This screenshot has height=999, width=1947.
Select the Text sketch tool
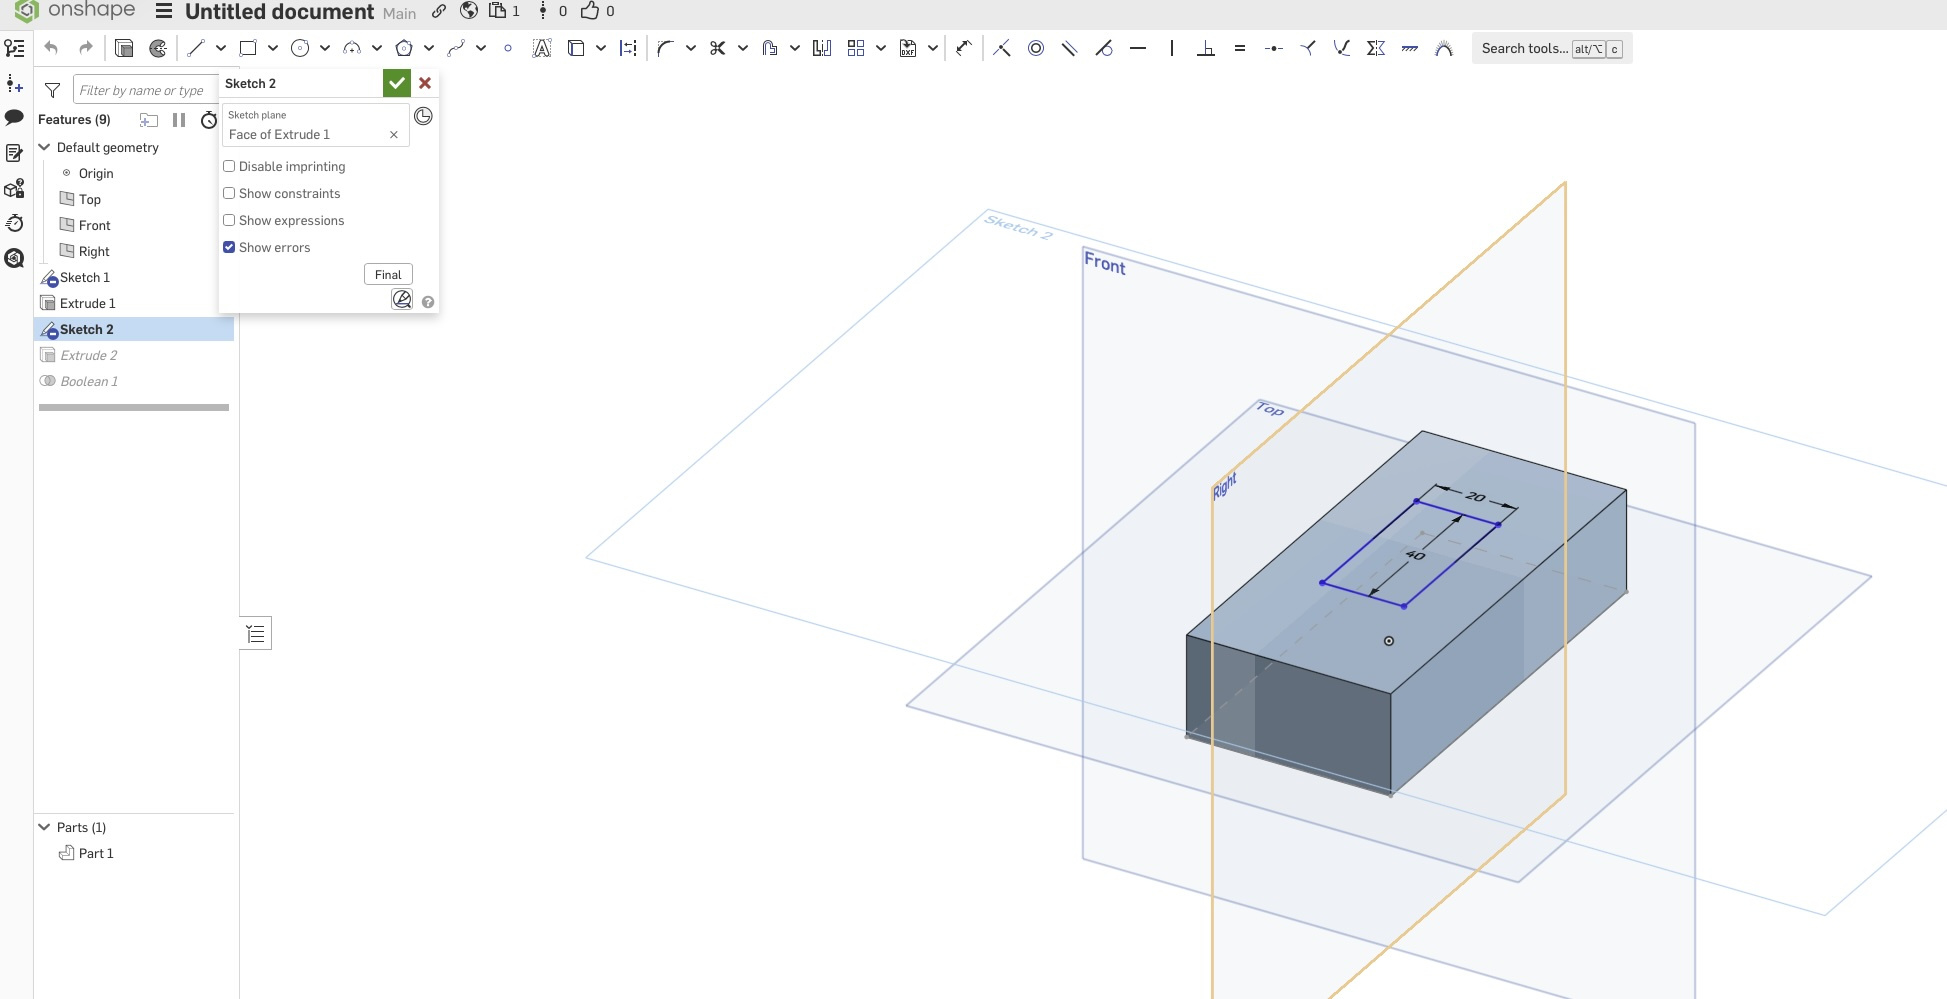click(x=541, y=48)
